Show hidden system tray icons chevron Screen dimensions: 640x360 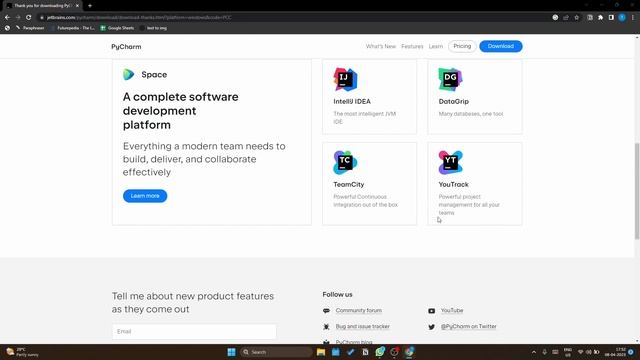pyautogui.click(x=534, y=352)
